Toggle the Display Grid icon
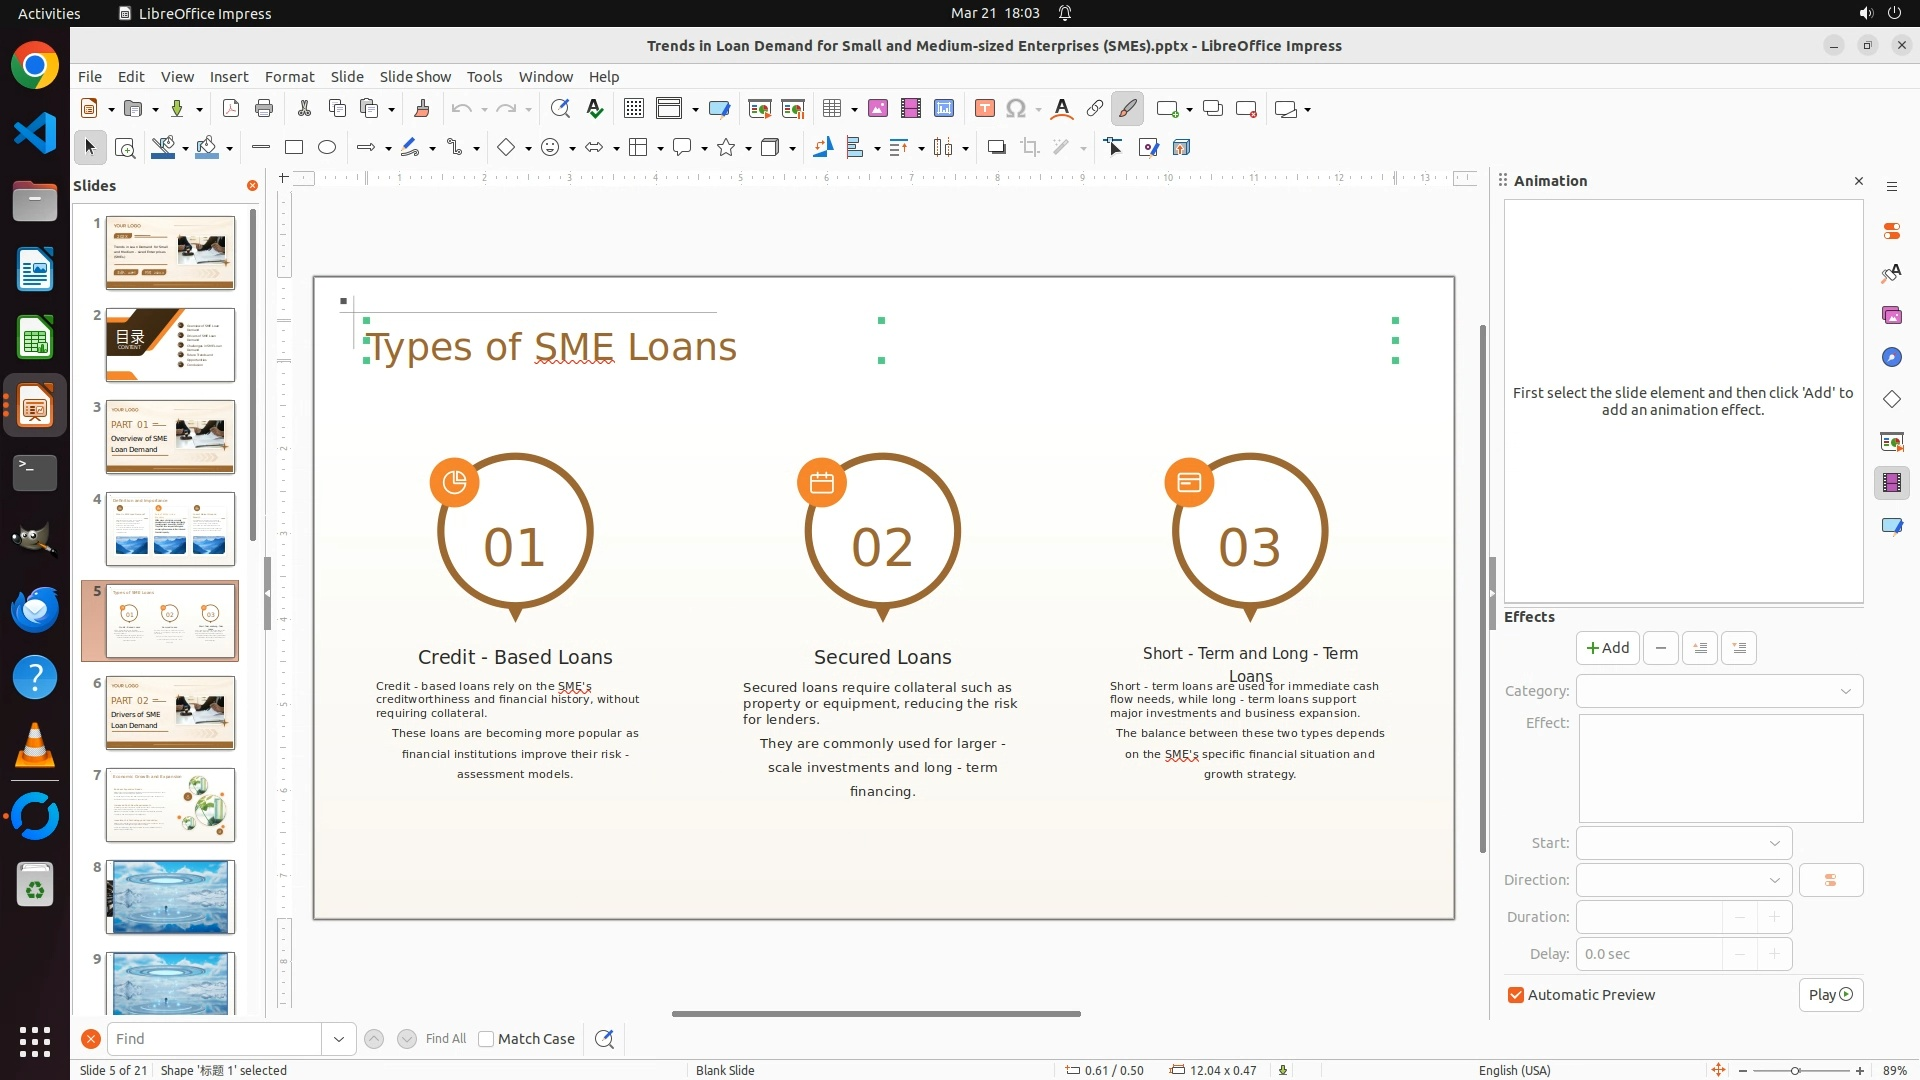The width and height of the screenshot is (1920, 1080). pyautogui.click(x=634, y=109)
